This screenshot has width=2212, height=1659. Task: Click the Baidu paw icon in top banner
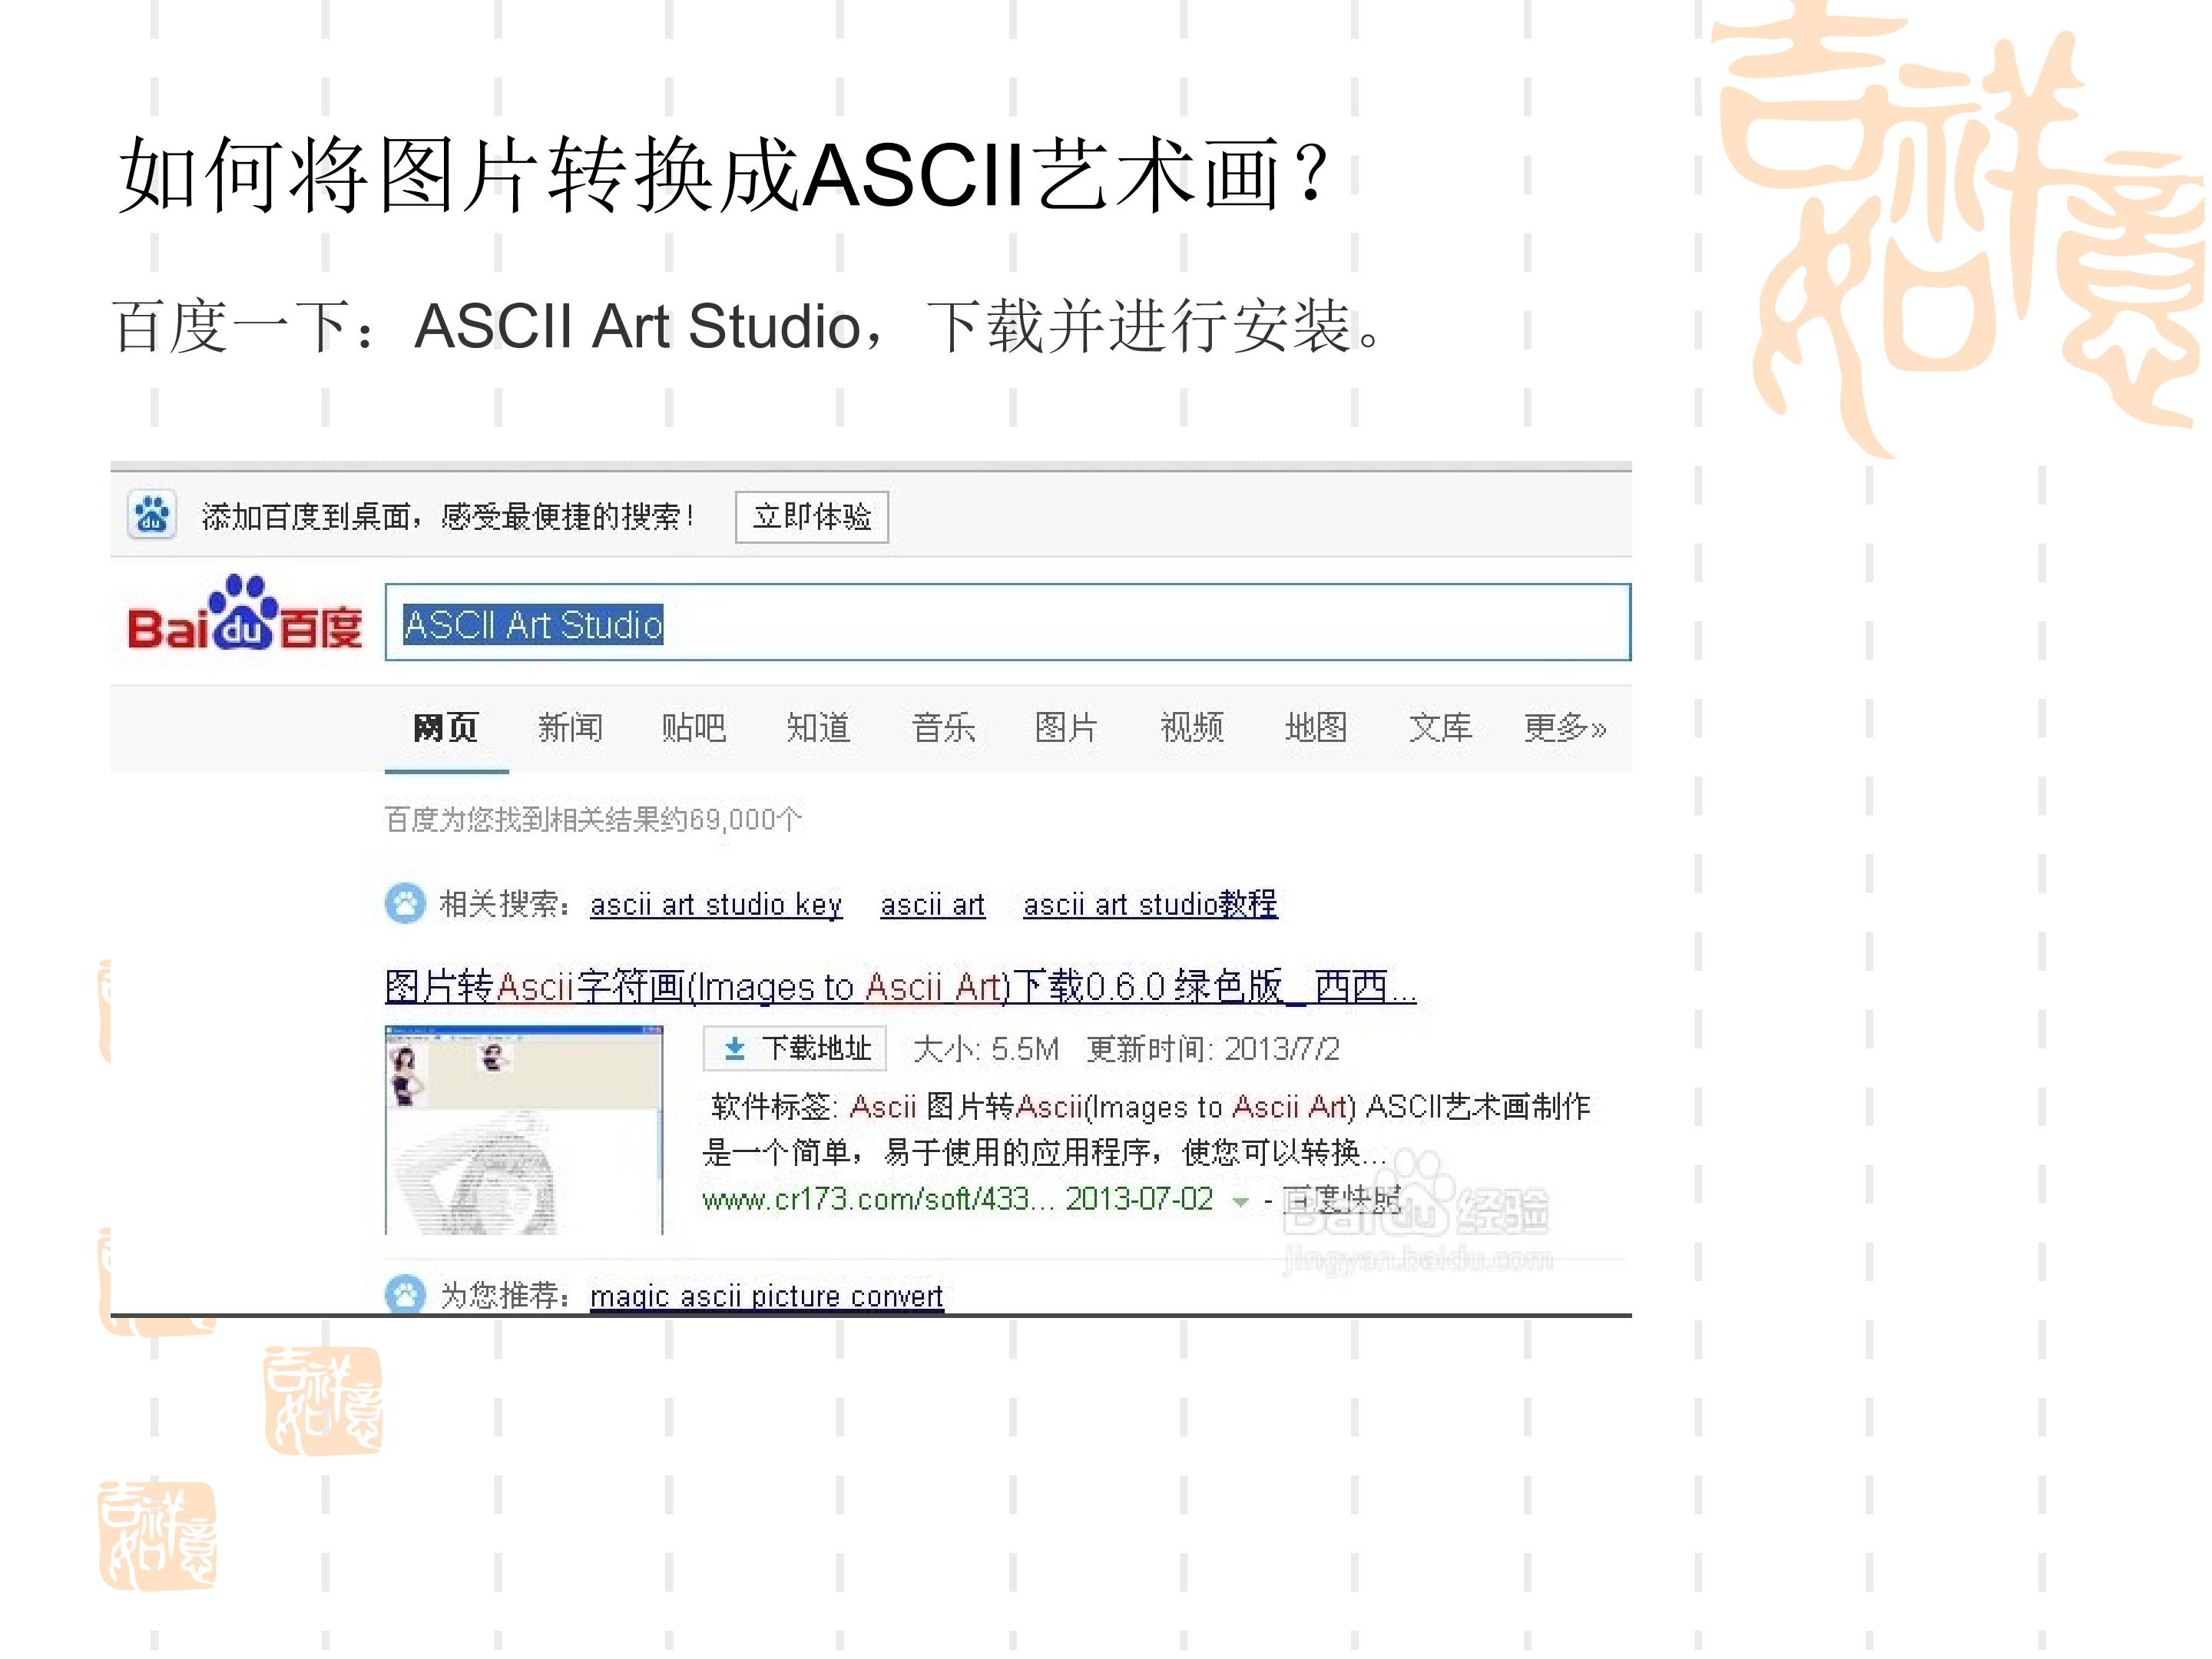tap(152, 516)
